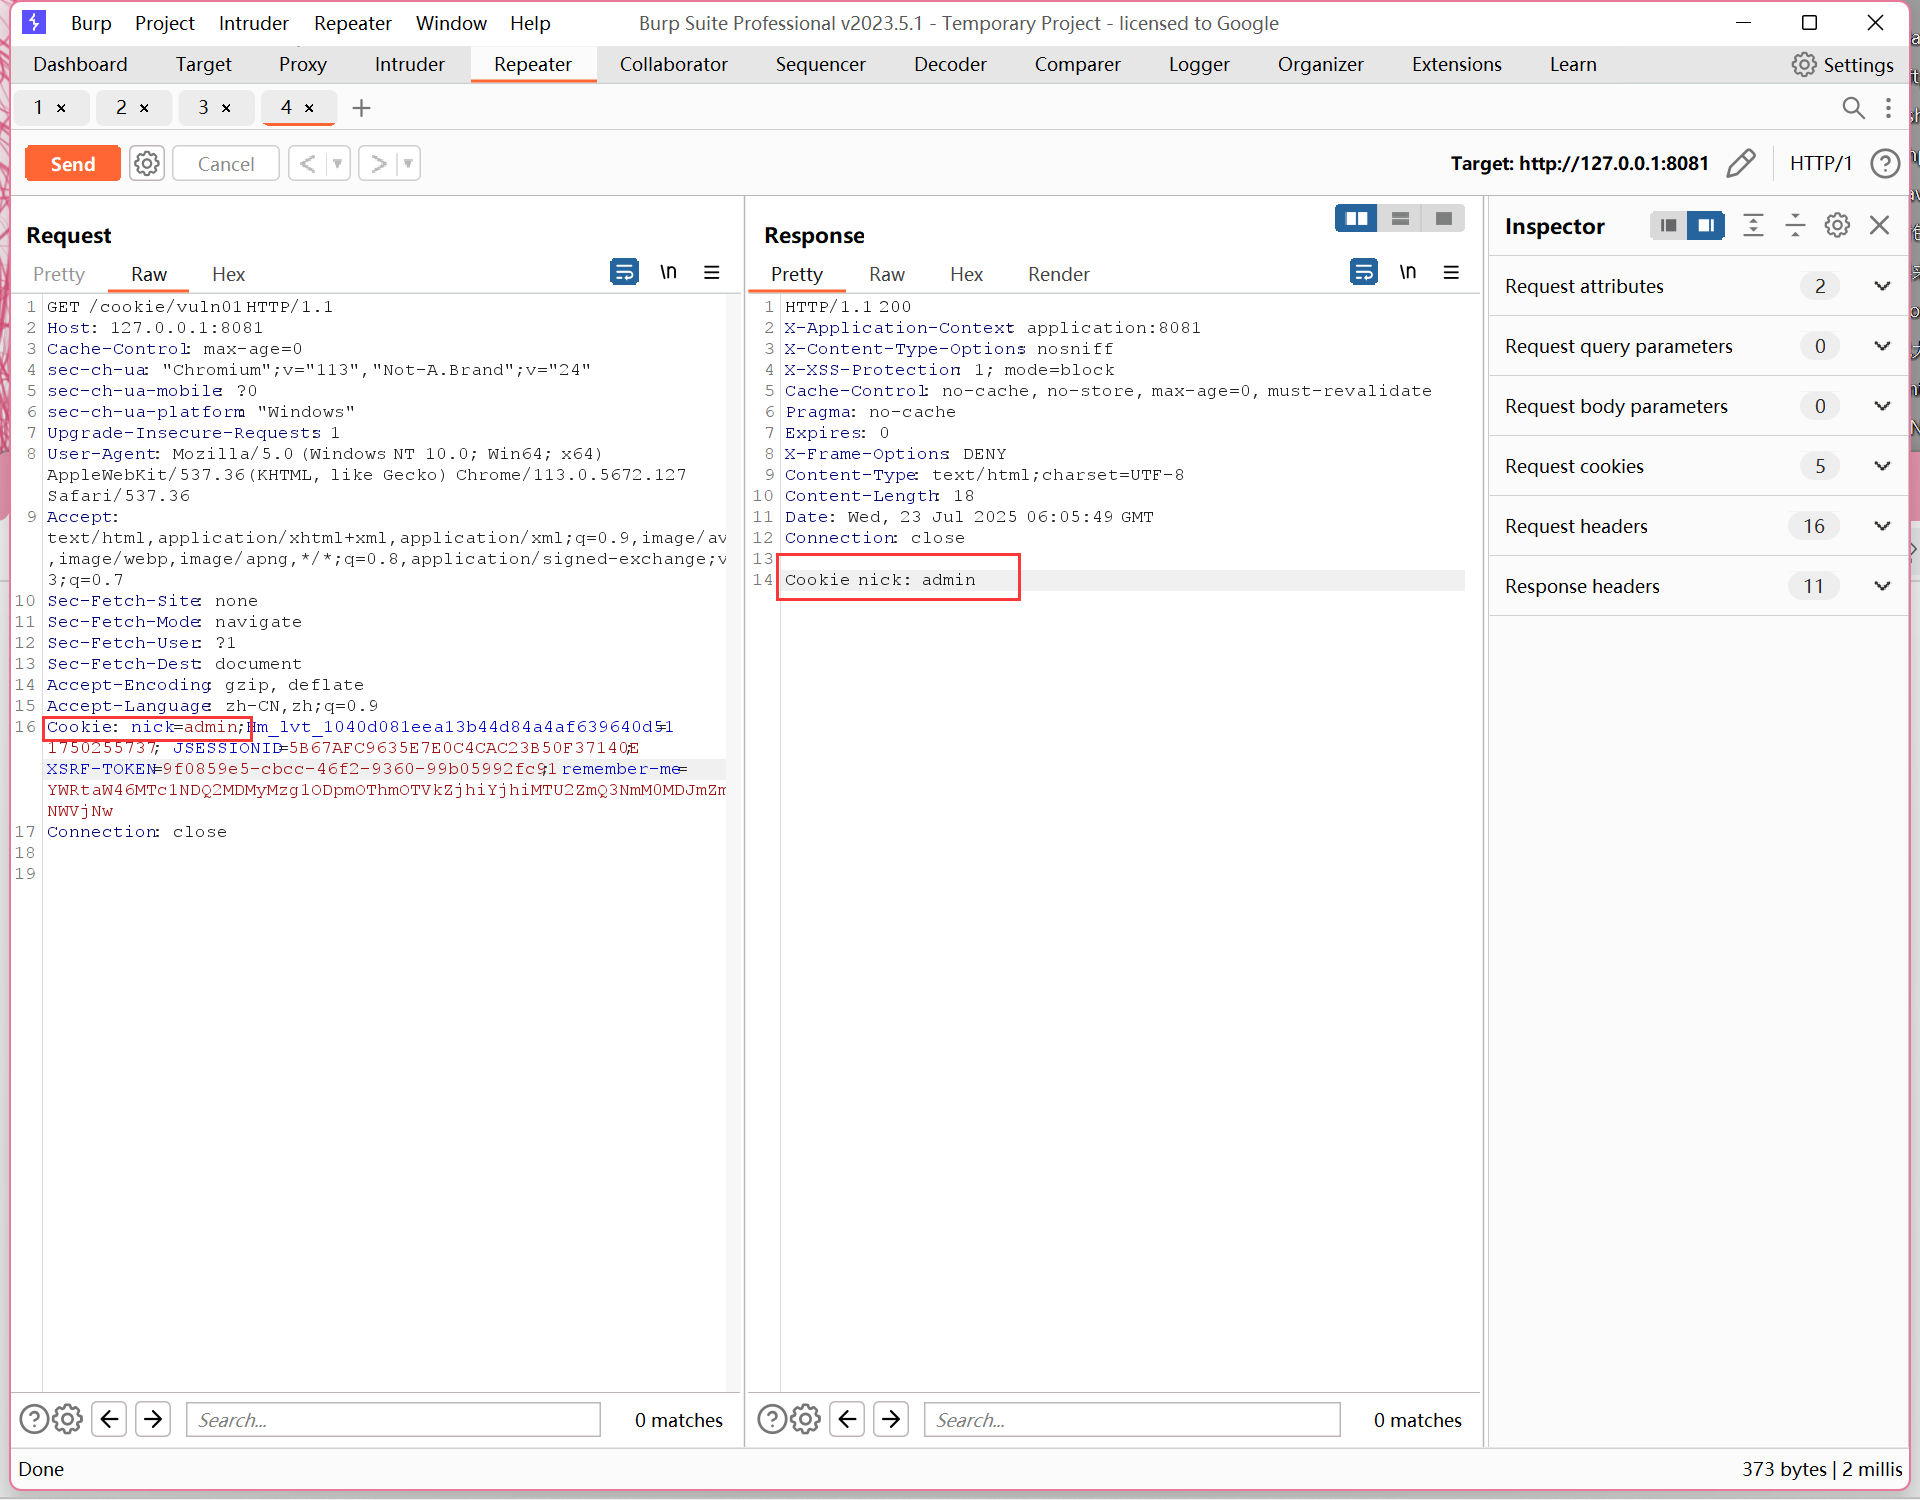Image resolution: width=1920 pixels, height=1500 pixels.
Task: Open history back dropdown arrow
Action: (x=337, y=163)
